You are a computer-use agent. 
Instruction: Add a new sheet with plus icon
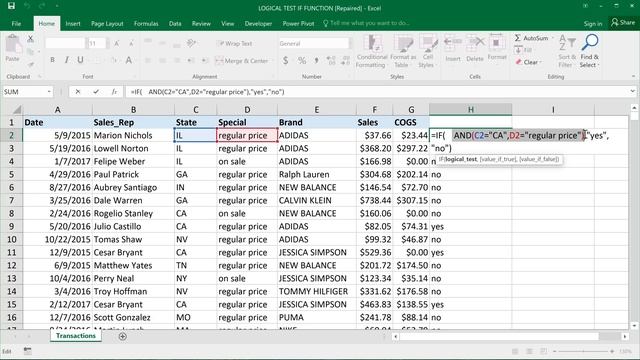(x=122, y=336)
